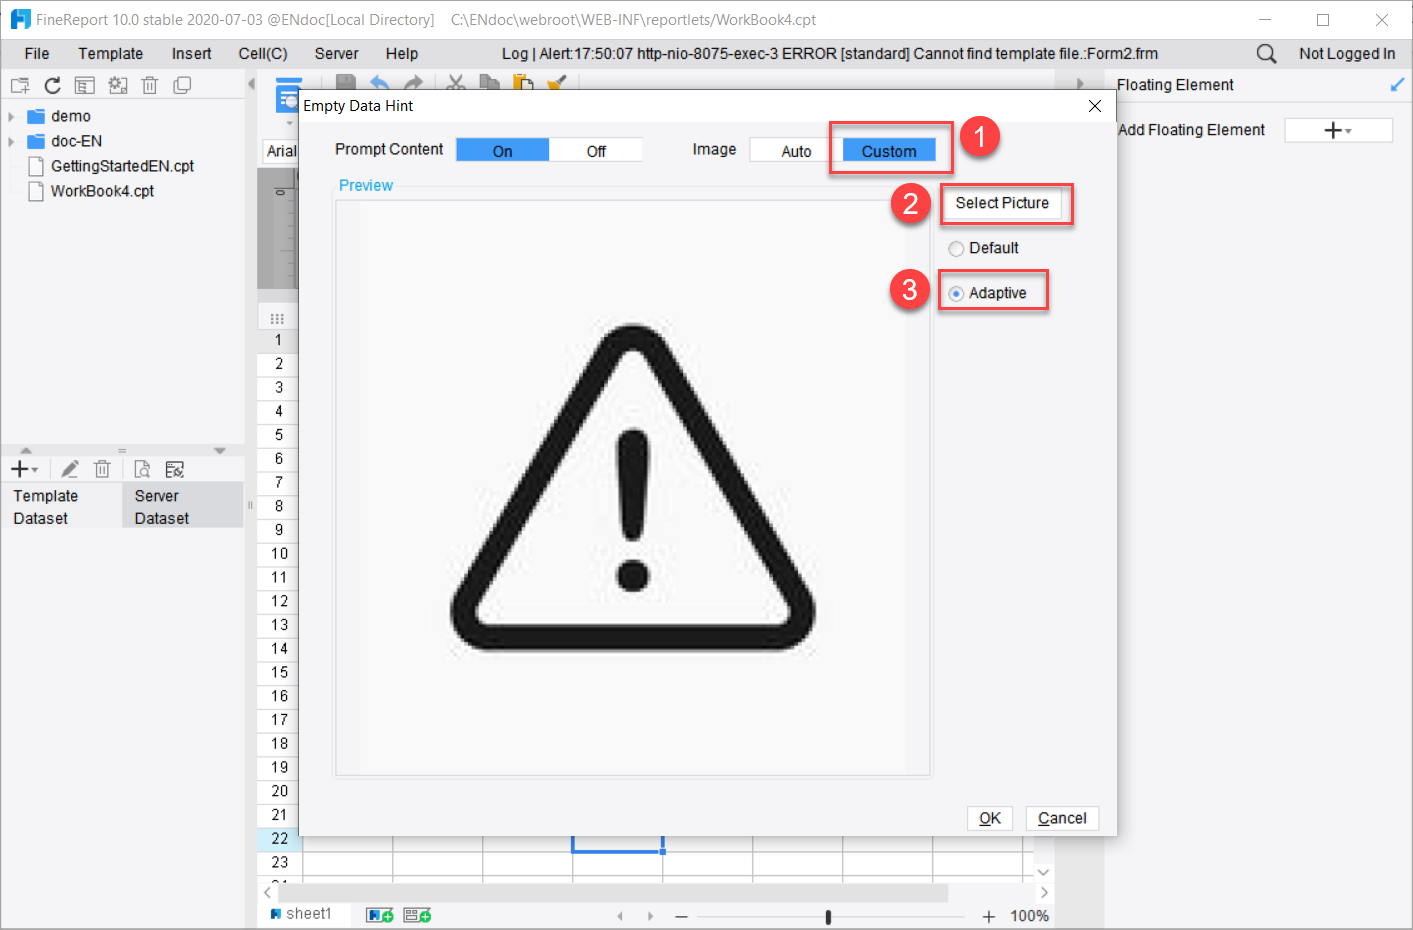Select the format painter brush icon
This screenshot has width=1413, height=930.
(557, 83)
